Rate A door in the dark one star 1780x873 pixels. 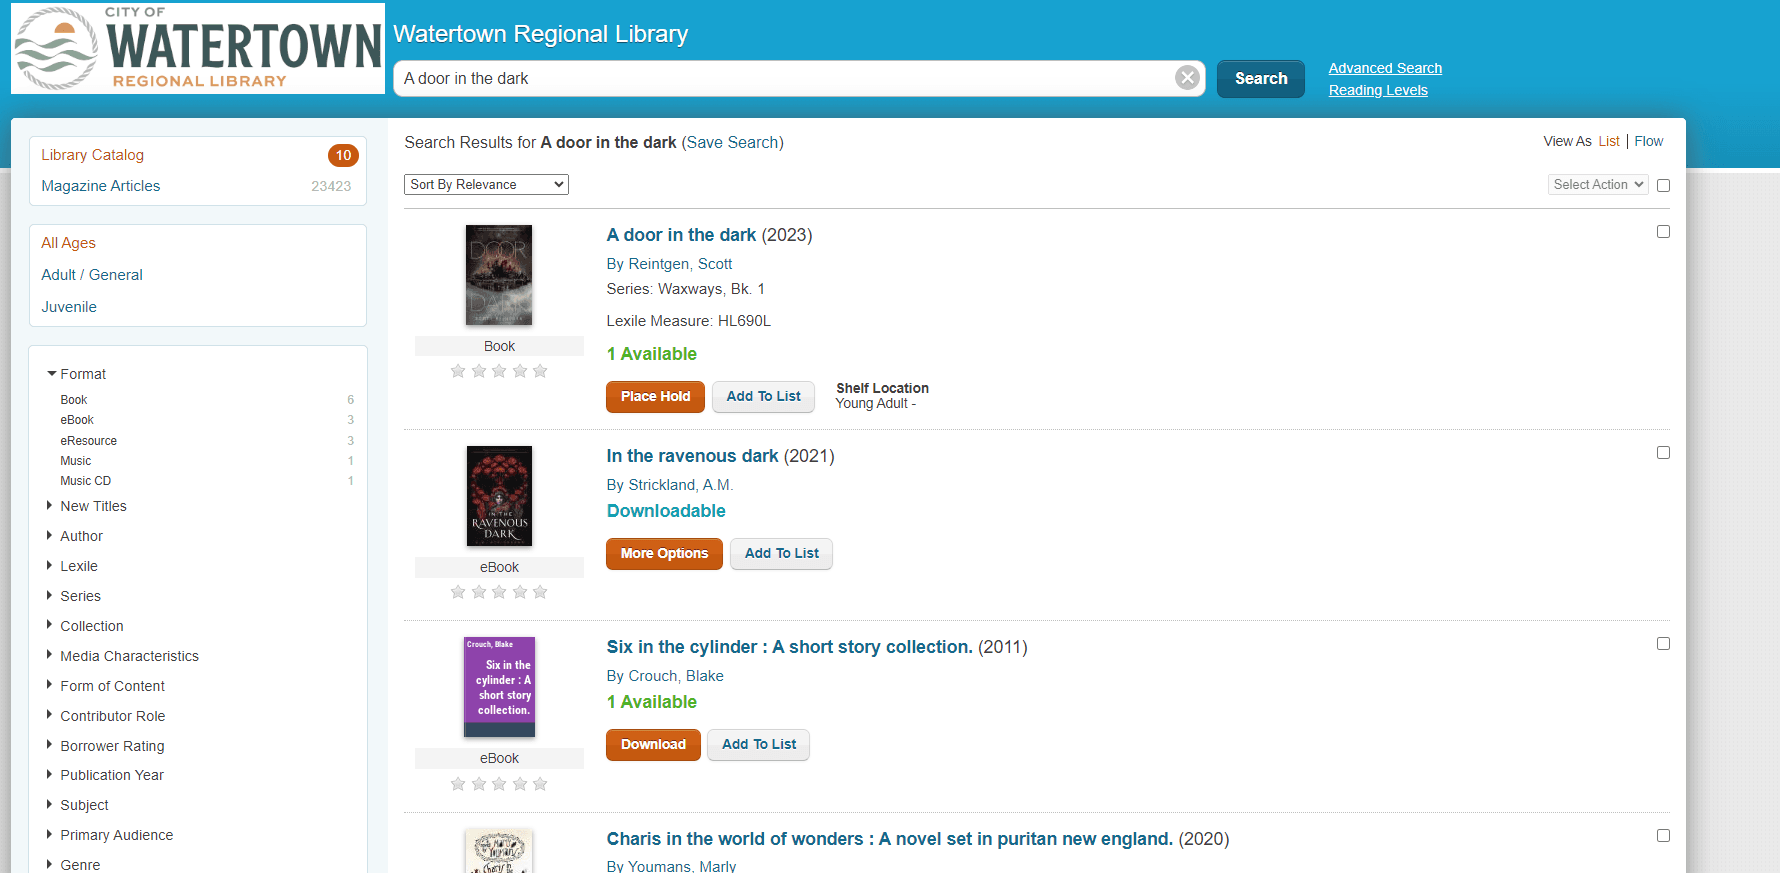[458, 371]
